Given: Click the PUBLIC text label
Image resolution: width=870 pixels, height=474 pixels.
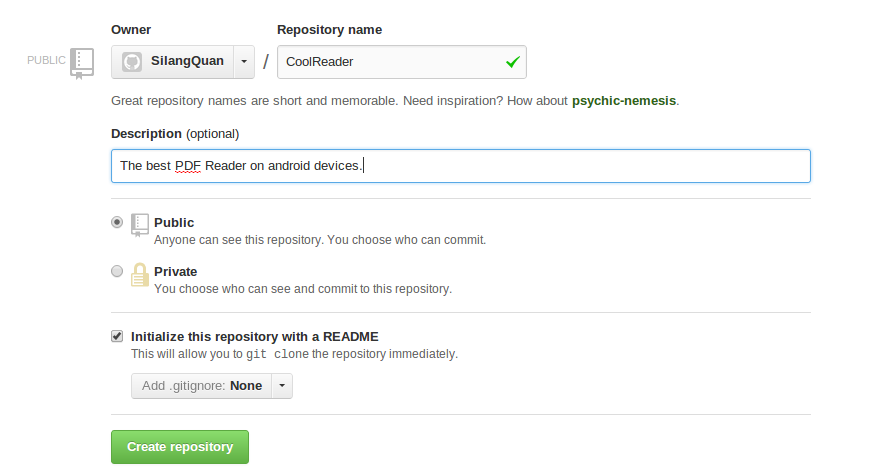Looking at the screenshot, I should click(46, 60).
